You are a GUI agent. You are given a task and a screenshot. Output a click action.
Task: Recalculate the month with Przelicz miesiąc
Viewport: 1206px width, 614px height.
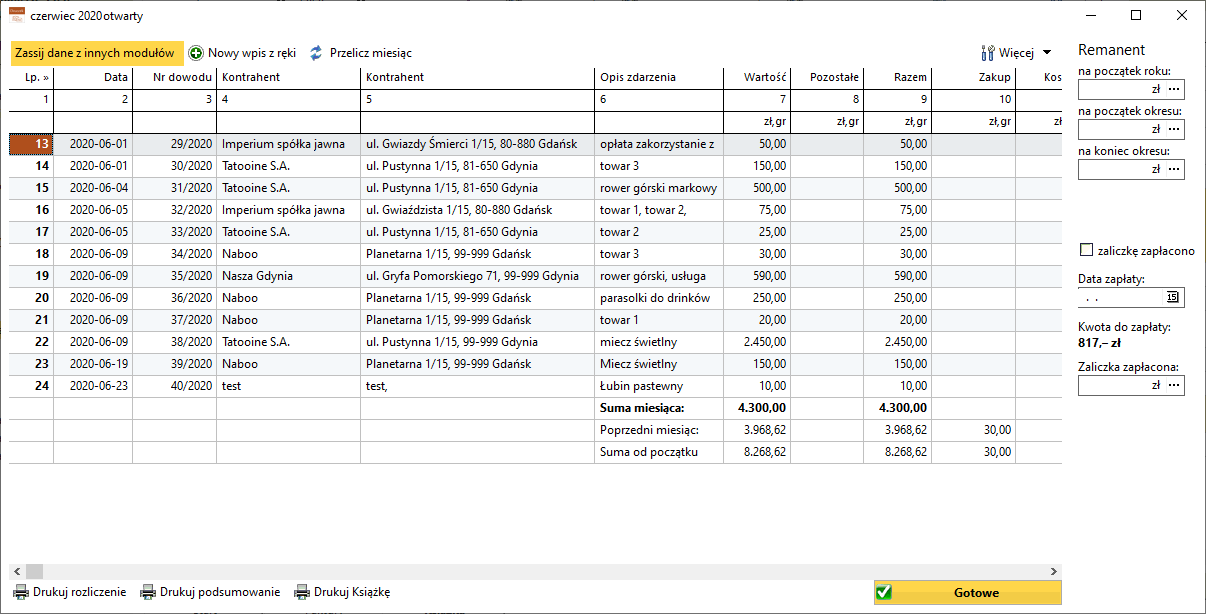(x=360, y=53)
